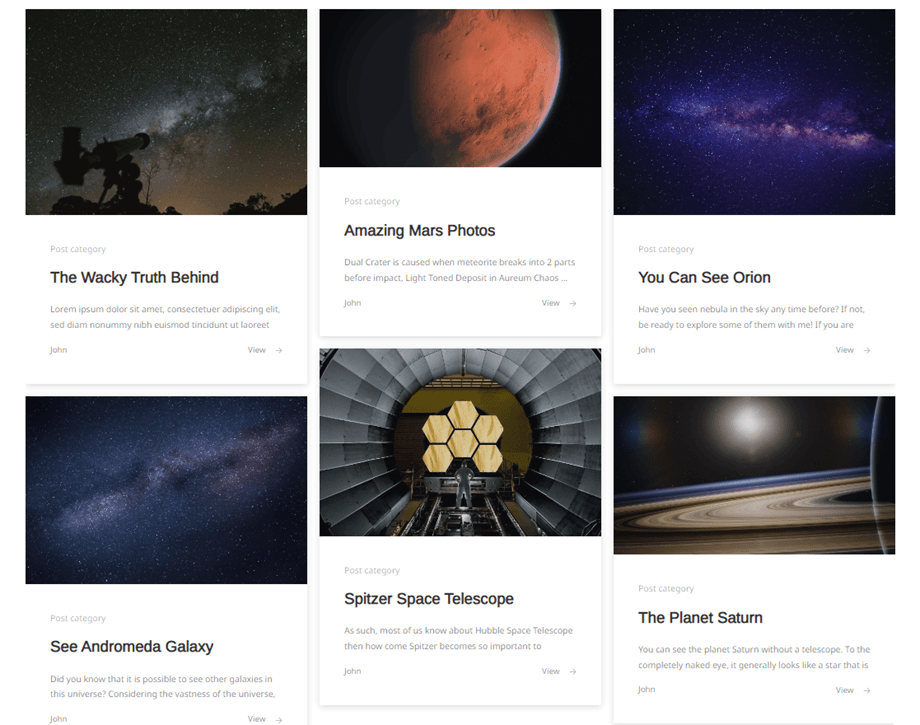Click arrow icon on Spitzer Telescope card
920x725 pixels.
click(x=573, y=672)
